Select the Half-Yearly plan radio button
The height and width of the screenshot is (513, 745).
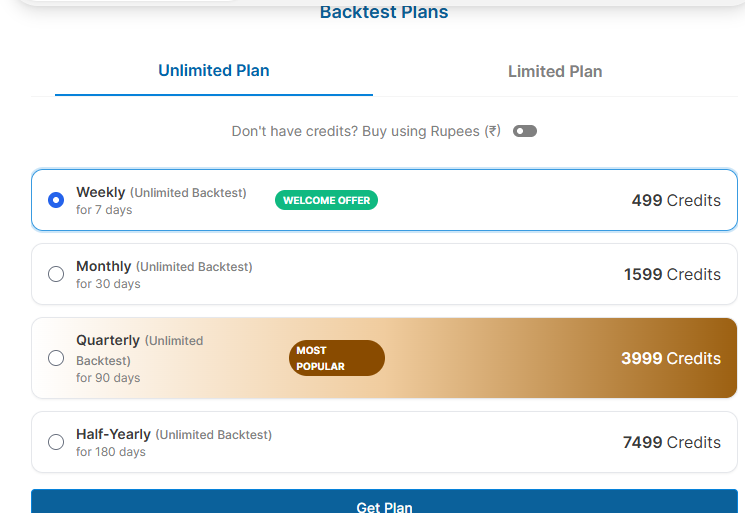pos(56,442)
